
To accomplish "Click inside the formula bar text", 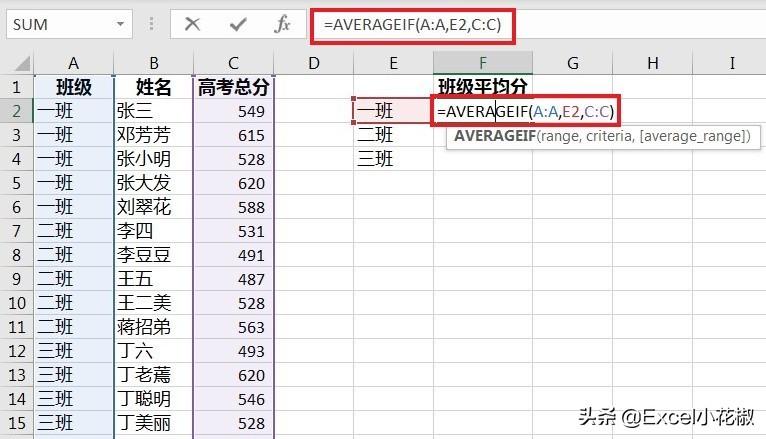I will 412,24.
